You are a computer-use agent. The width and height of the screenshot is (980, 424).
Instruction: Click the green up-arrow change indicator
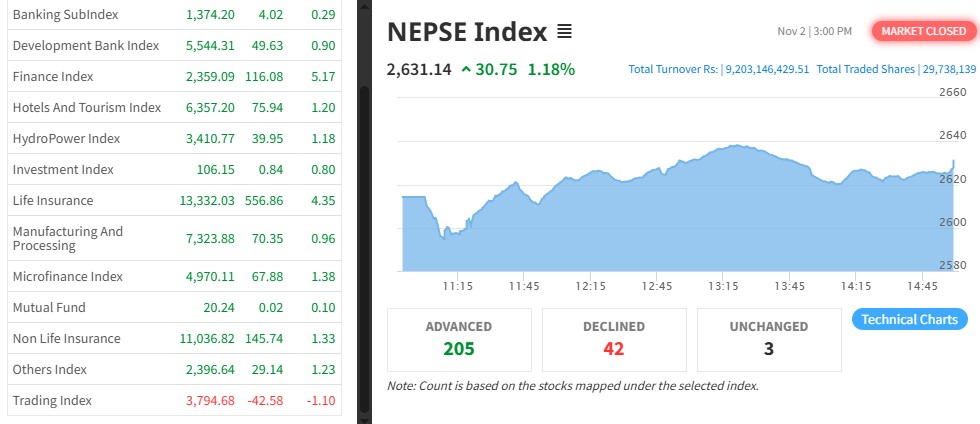click(466, 69)
